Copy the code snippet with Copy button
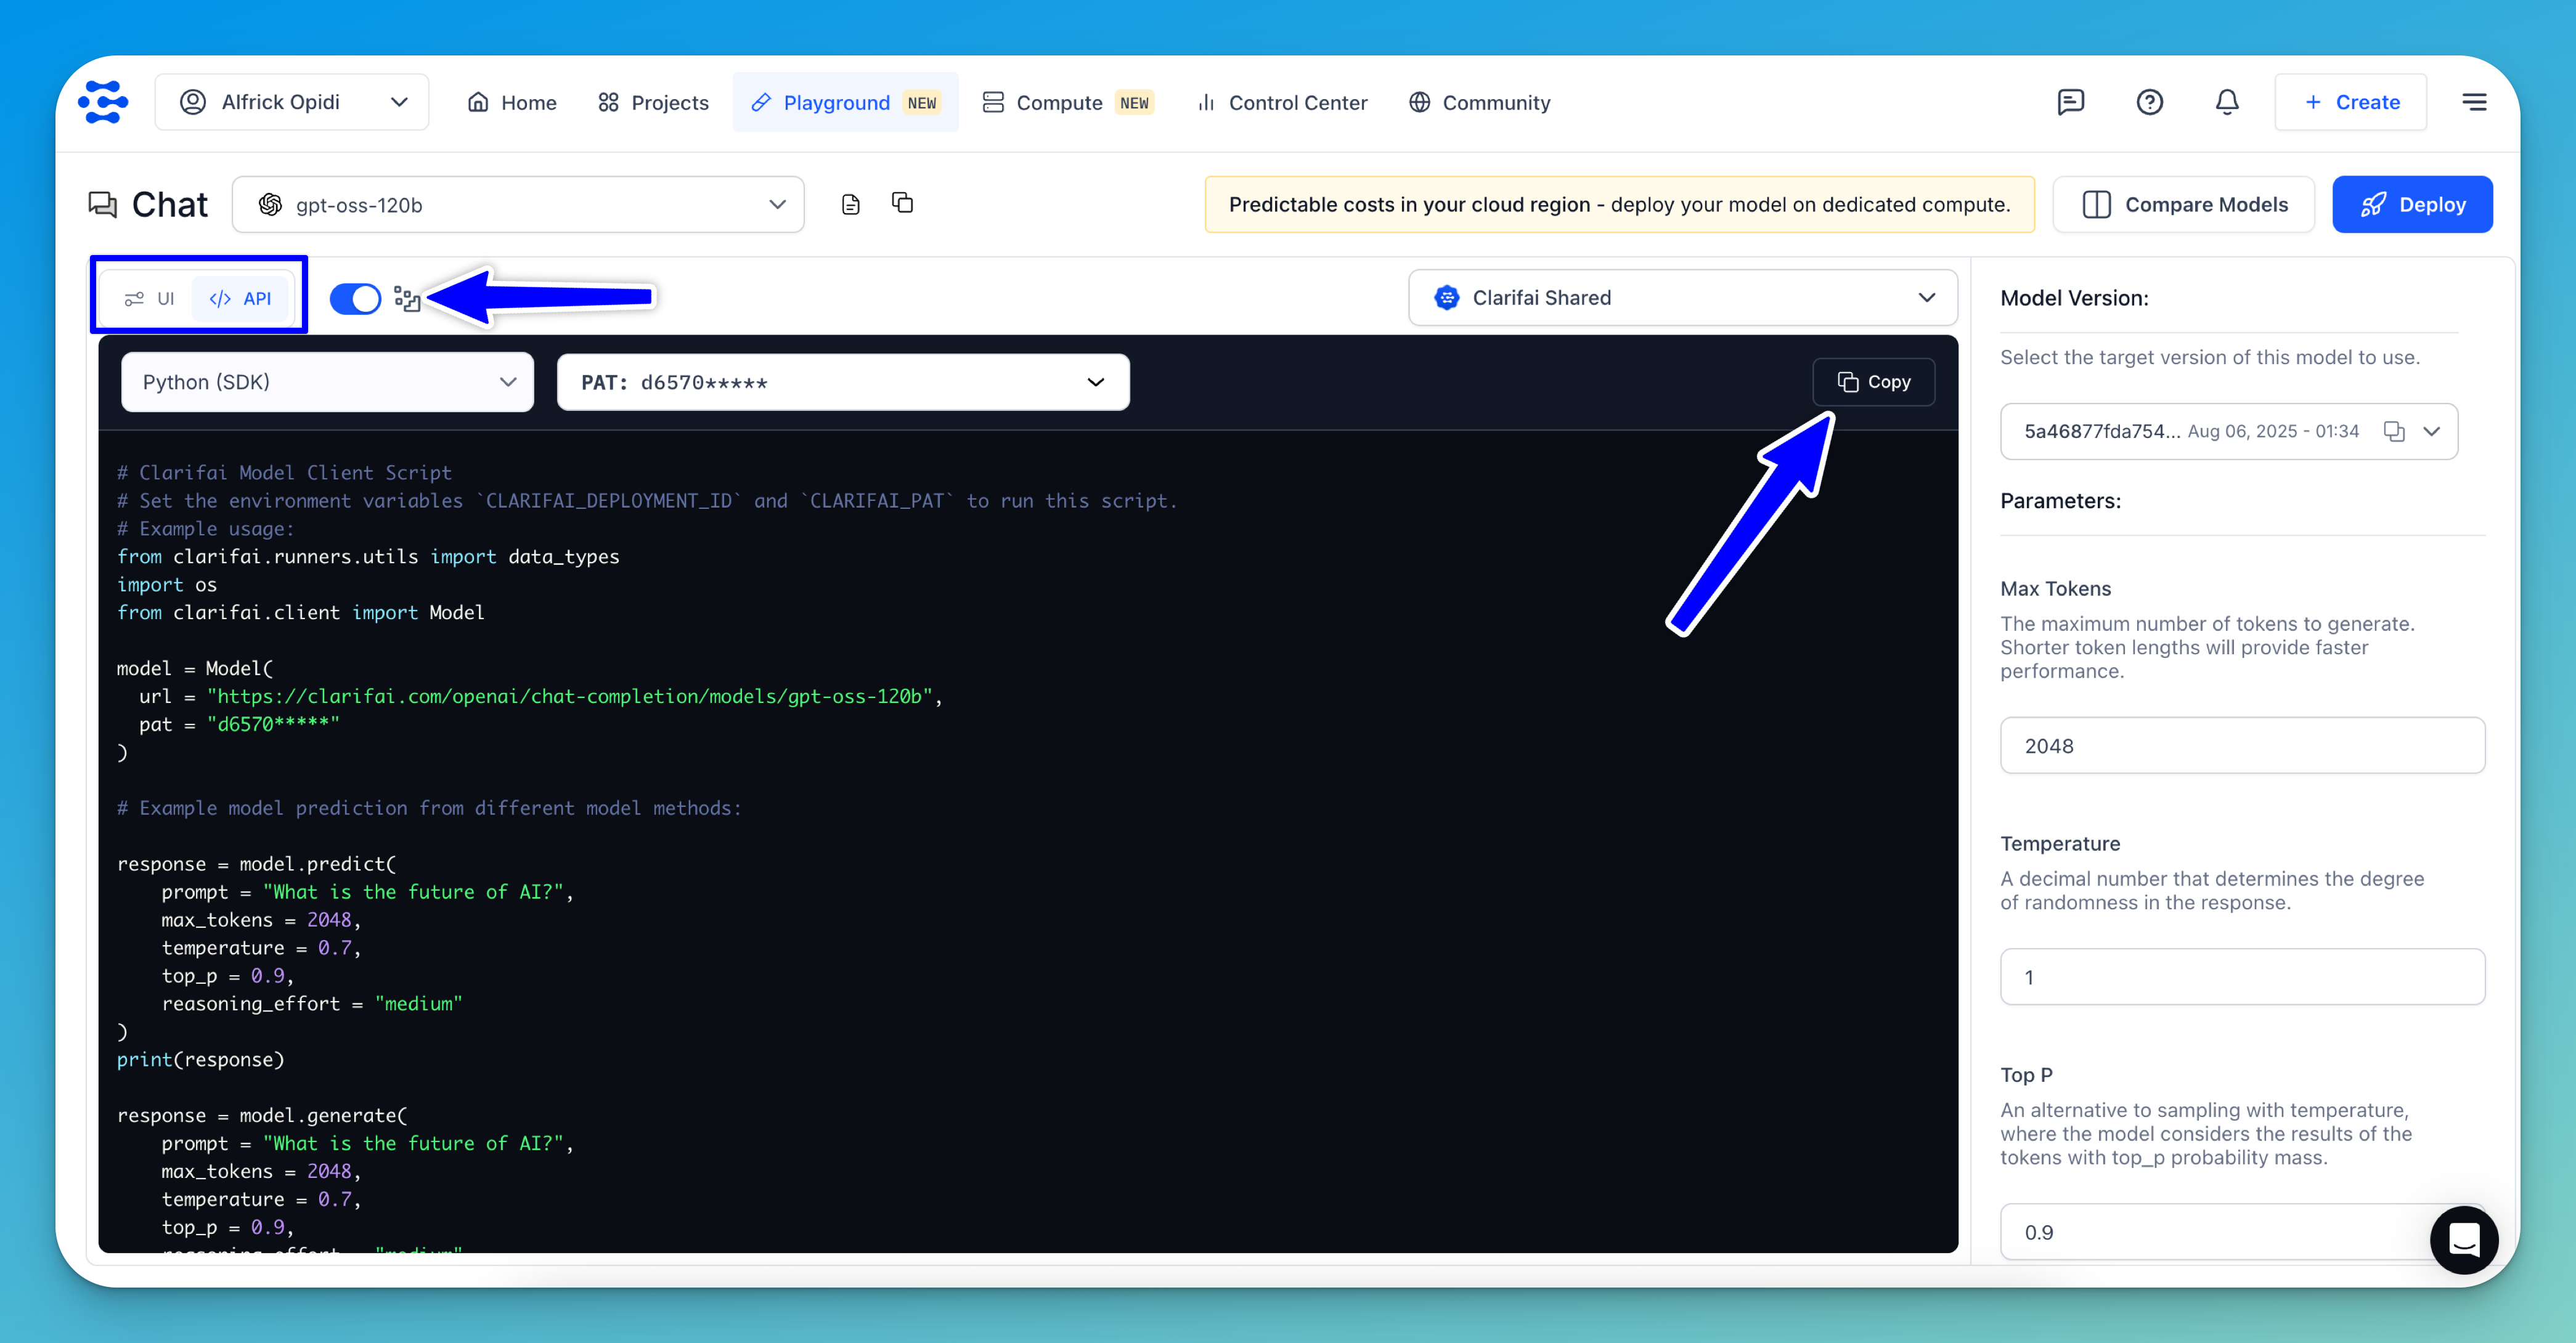This screenshot has width=2576, height=1343. pyautogui.click(x=1874, y=382)
